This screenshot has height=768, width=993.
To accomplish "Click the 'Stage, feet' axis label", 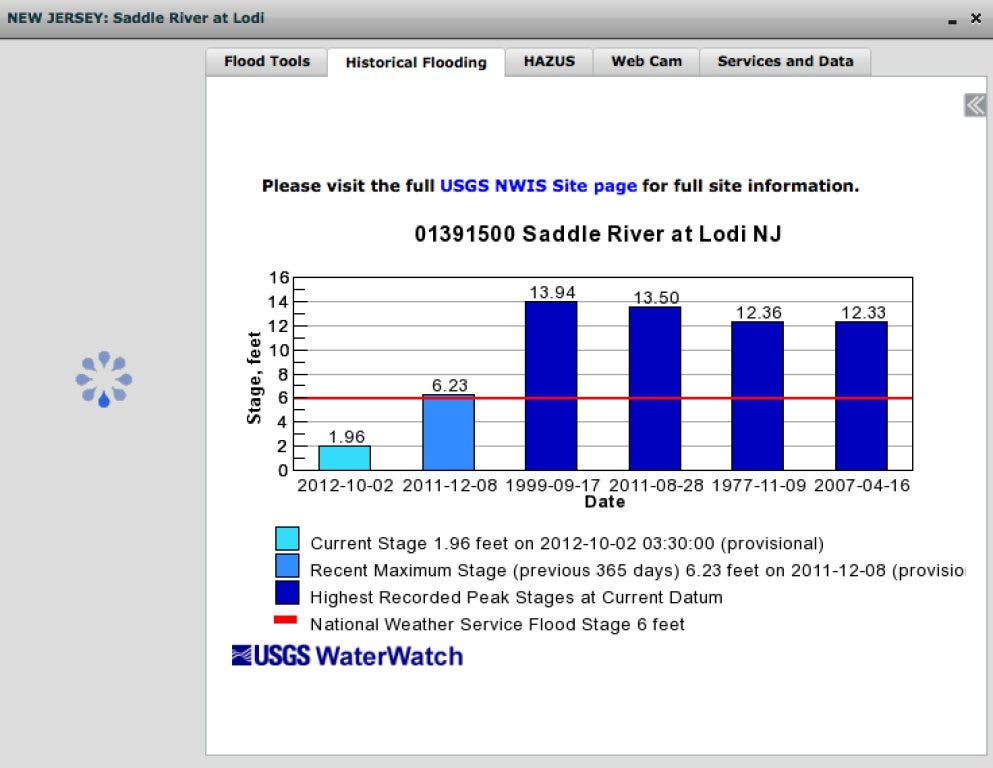I will [x=253, y=378].
